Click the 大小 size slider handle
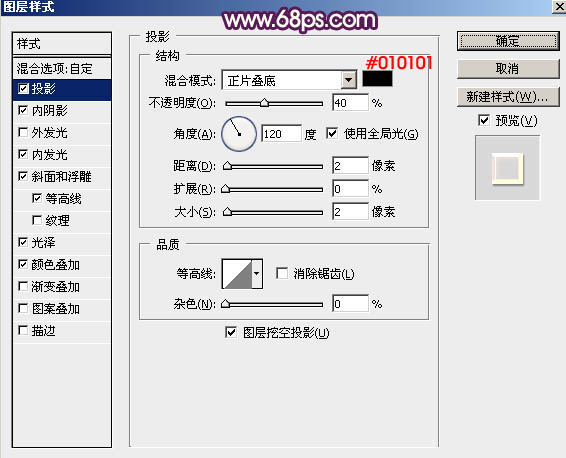Viewport: 566px width, 458px height. [x=227, y=211]
